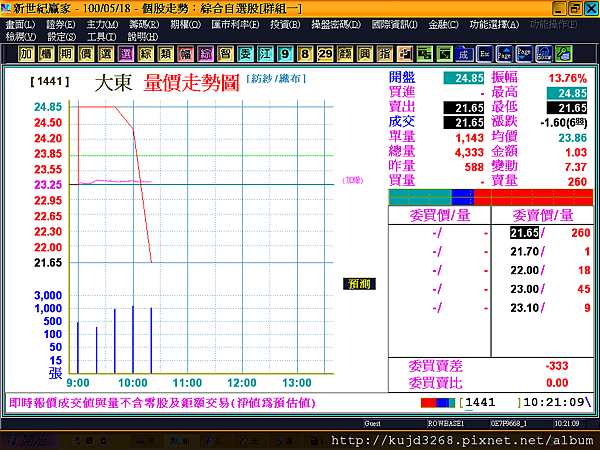Open the 籌碼(R) menu
This screenshot has width=600, height=450.
tap(144, 24)
